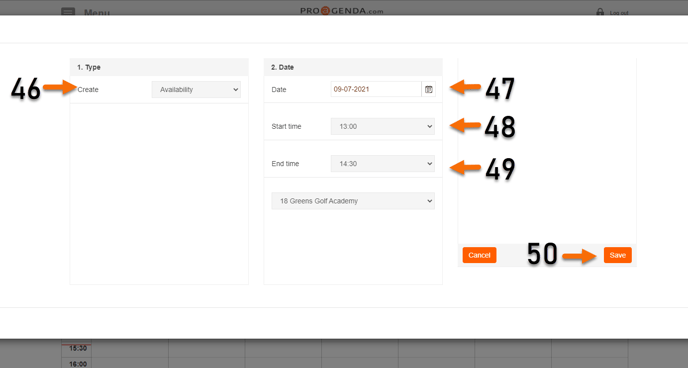
Task: Click the hamburger Menu icon in header
Action: pos(68,11)
